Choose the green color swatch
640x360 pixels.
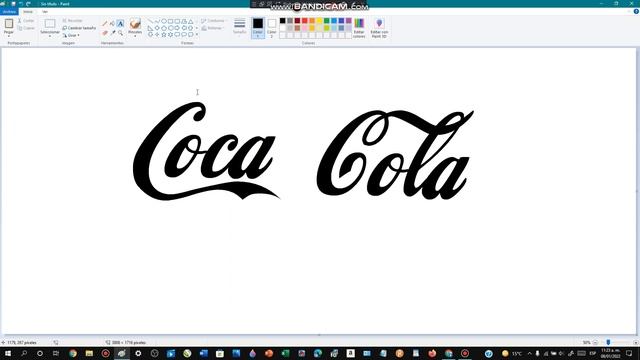[327, 21]
